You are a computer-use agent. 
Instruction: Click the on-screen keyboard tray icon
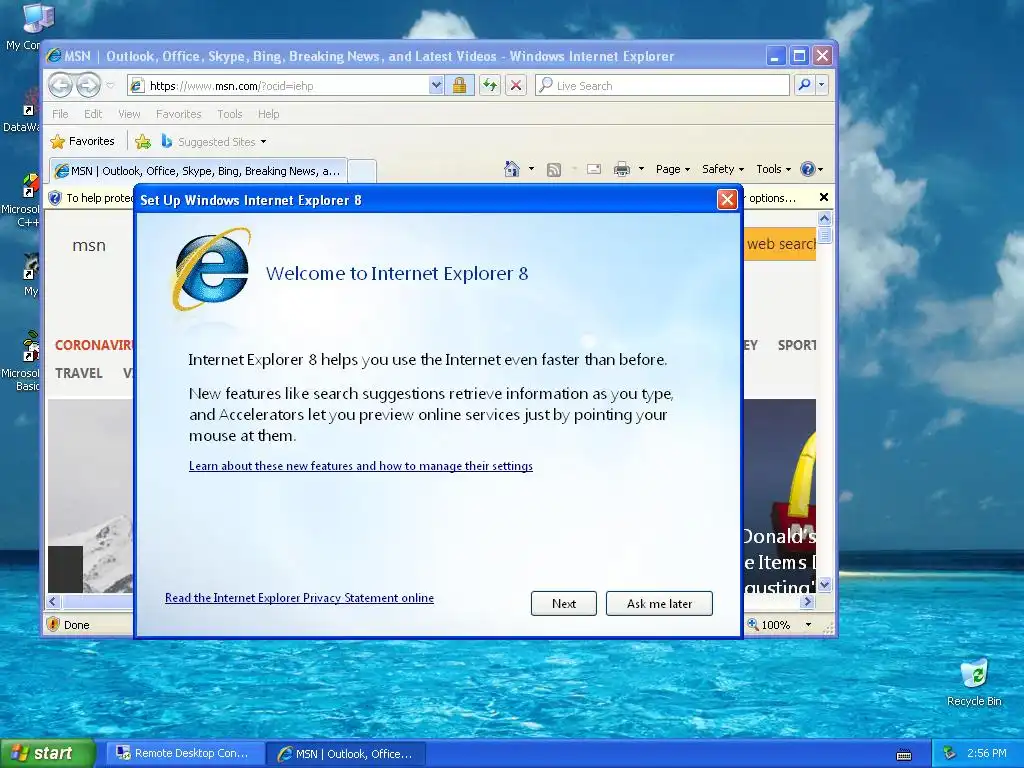[904, 754]
